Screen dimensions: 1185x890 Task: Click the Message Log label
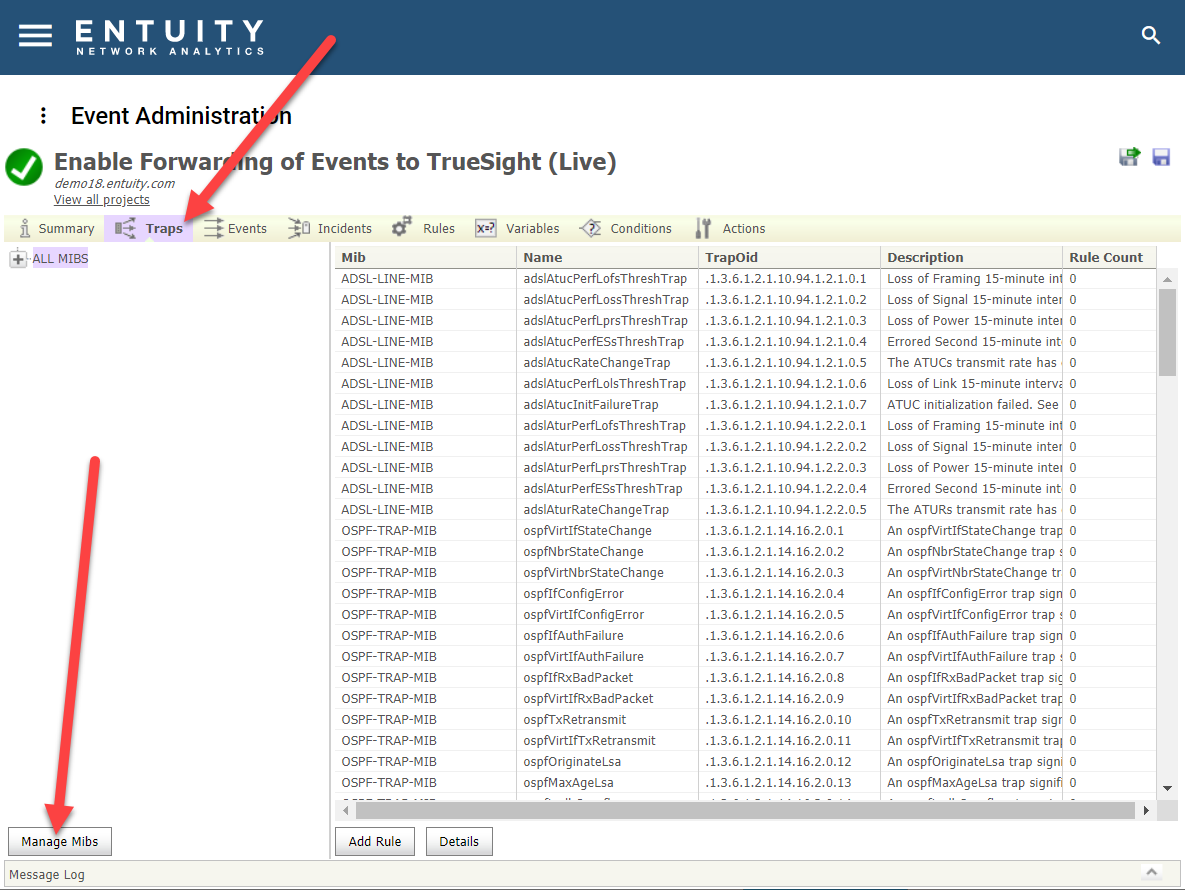47,875
